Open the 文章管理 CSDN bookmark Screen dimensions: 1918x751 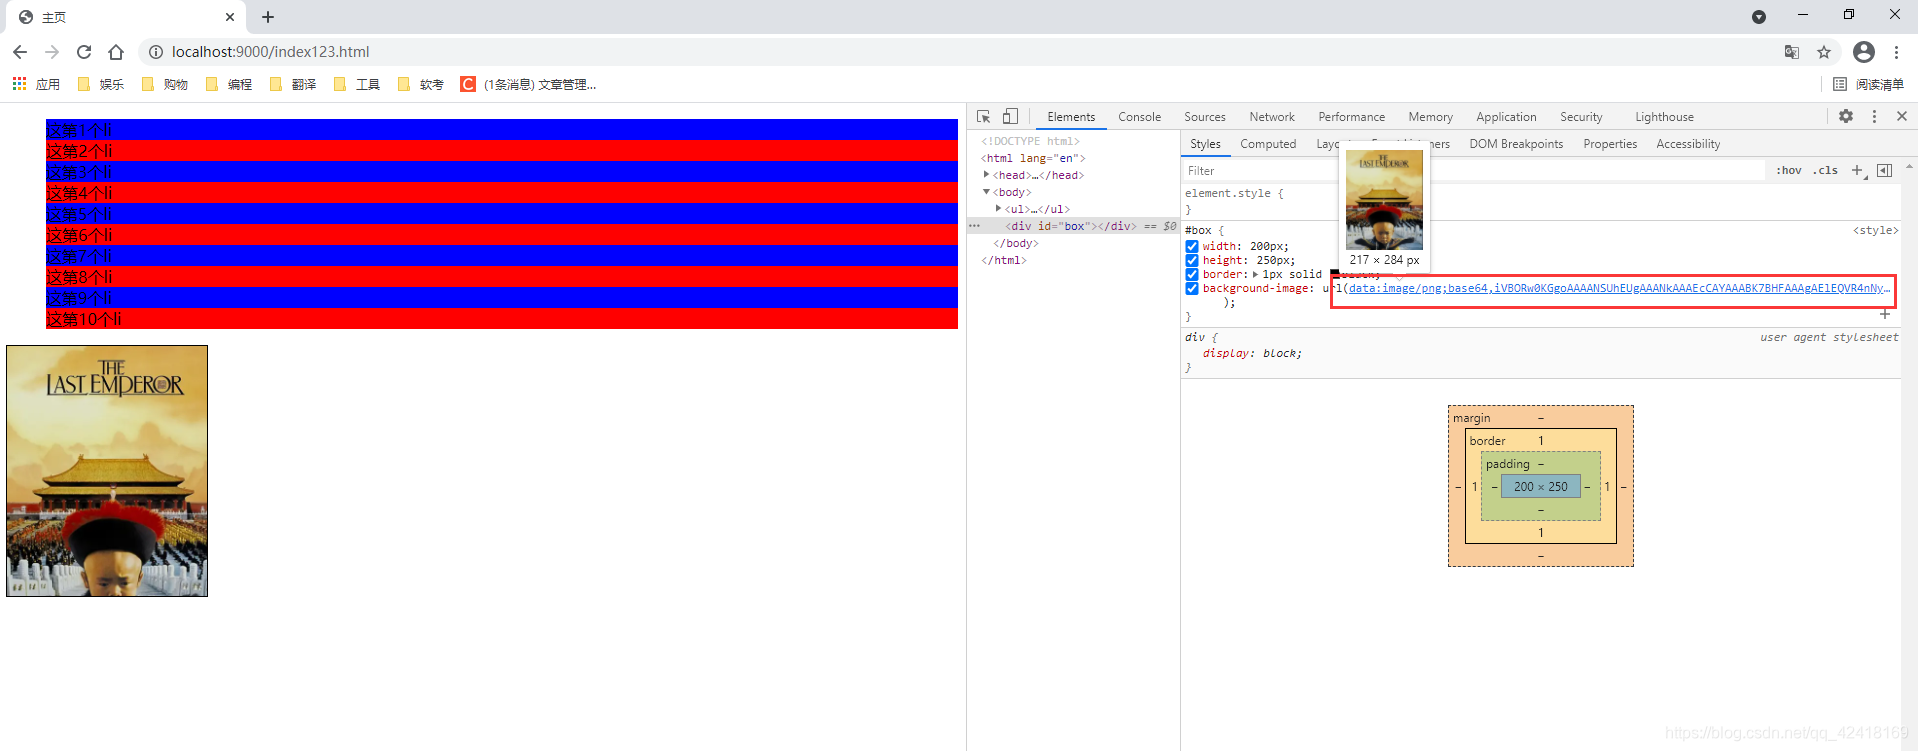(x=528, y=84)
